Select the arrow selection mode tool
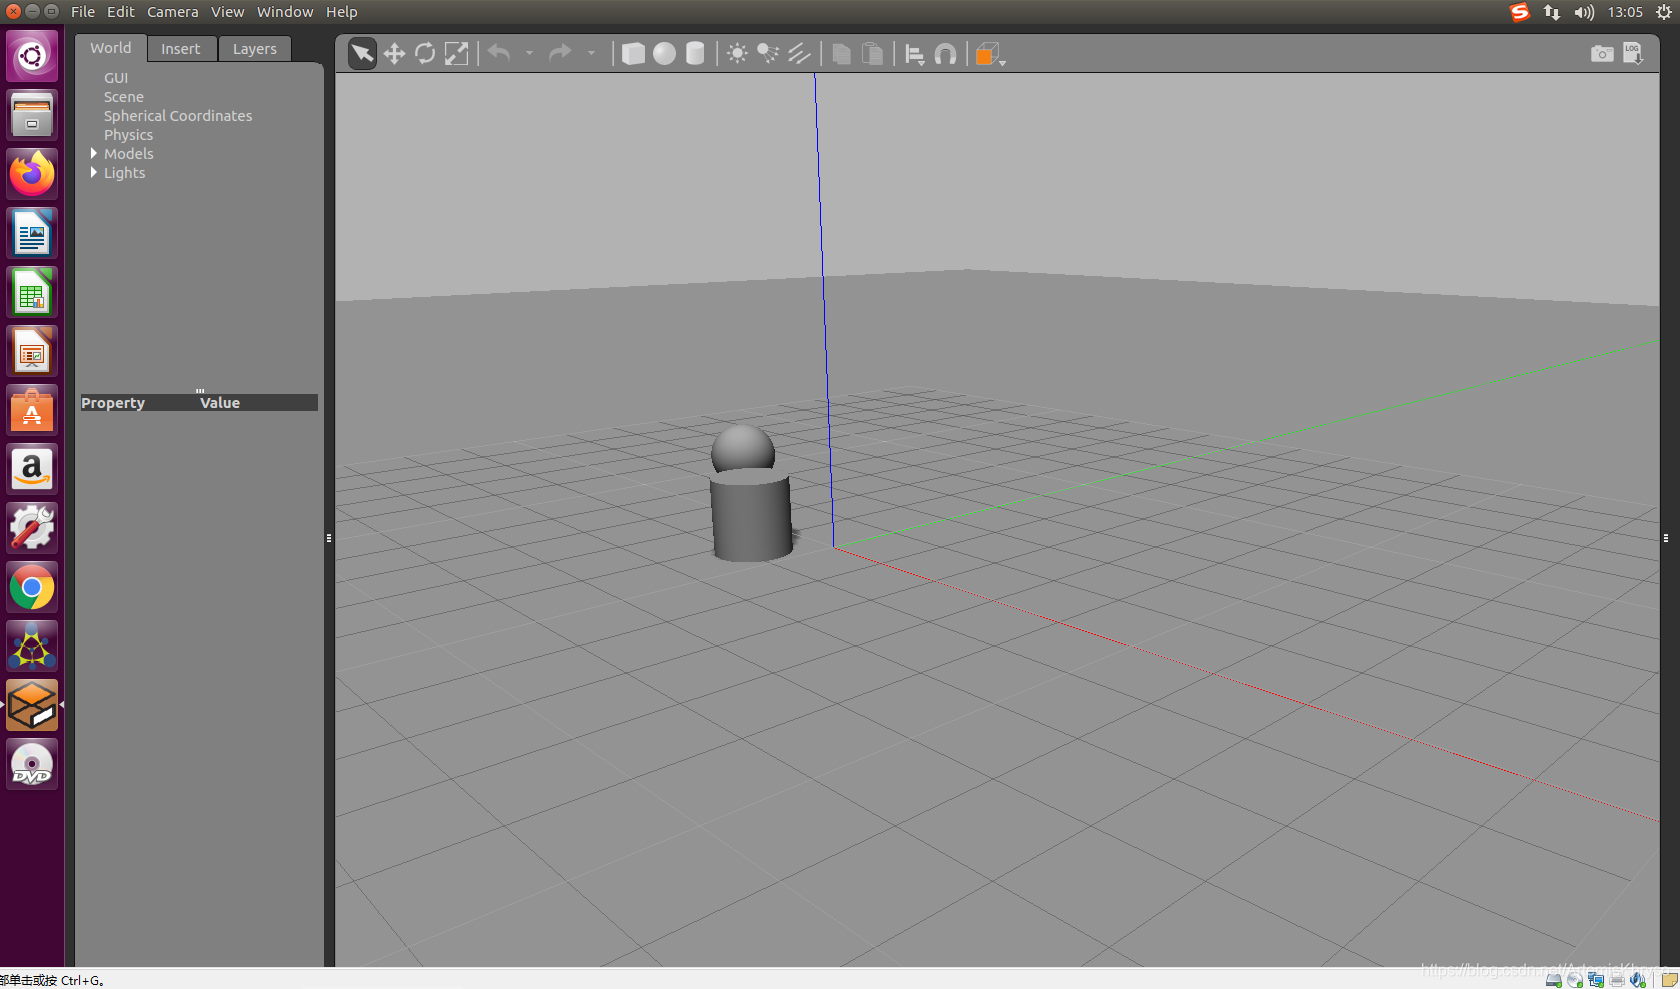Screen dimensions: 1680x989 click(362, 53)
